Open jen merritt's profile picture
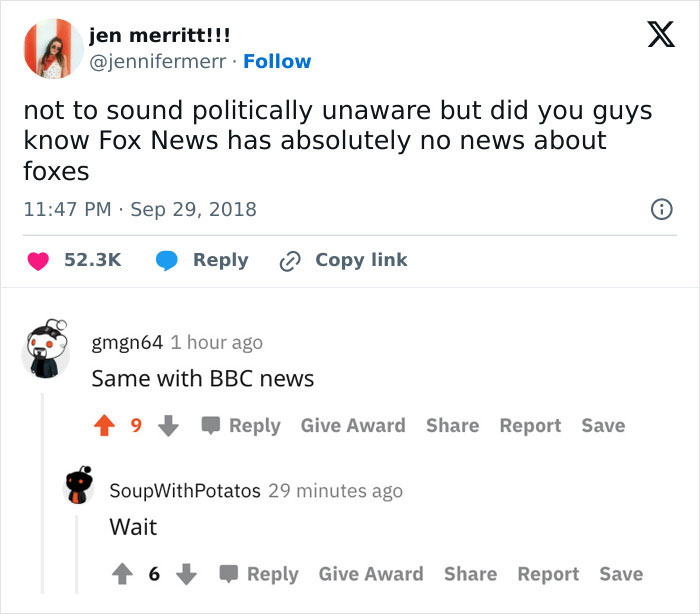Viewport: 700px width, 614px height. 52,48
